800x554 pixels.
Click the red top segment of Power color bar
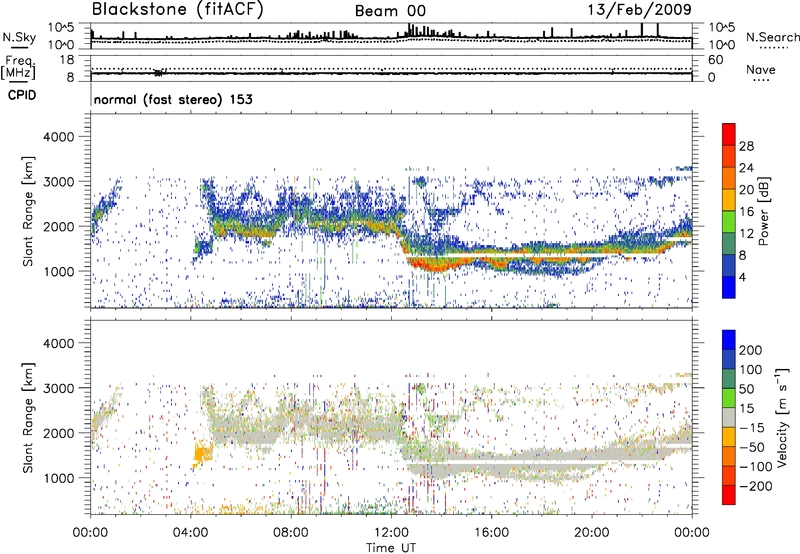pos(729,135)
